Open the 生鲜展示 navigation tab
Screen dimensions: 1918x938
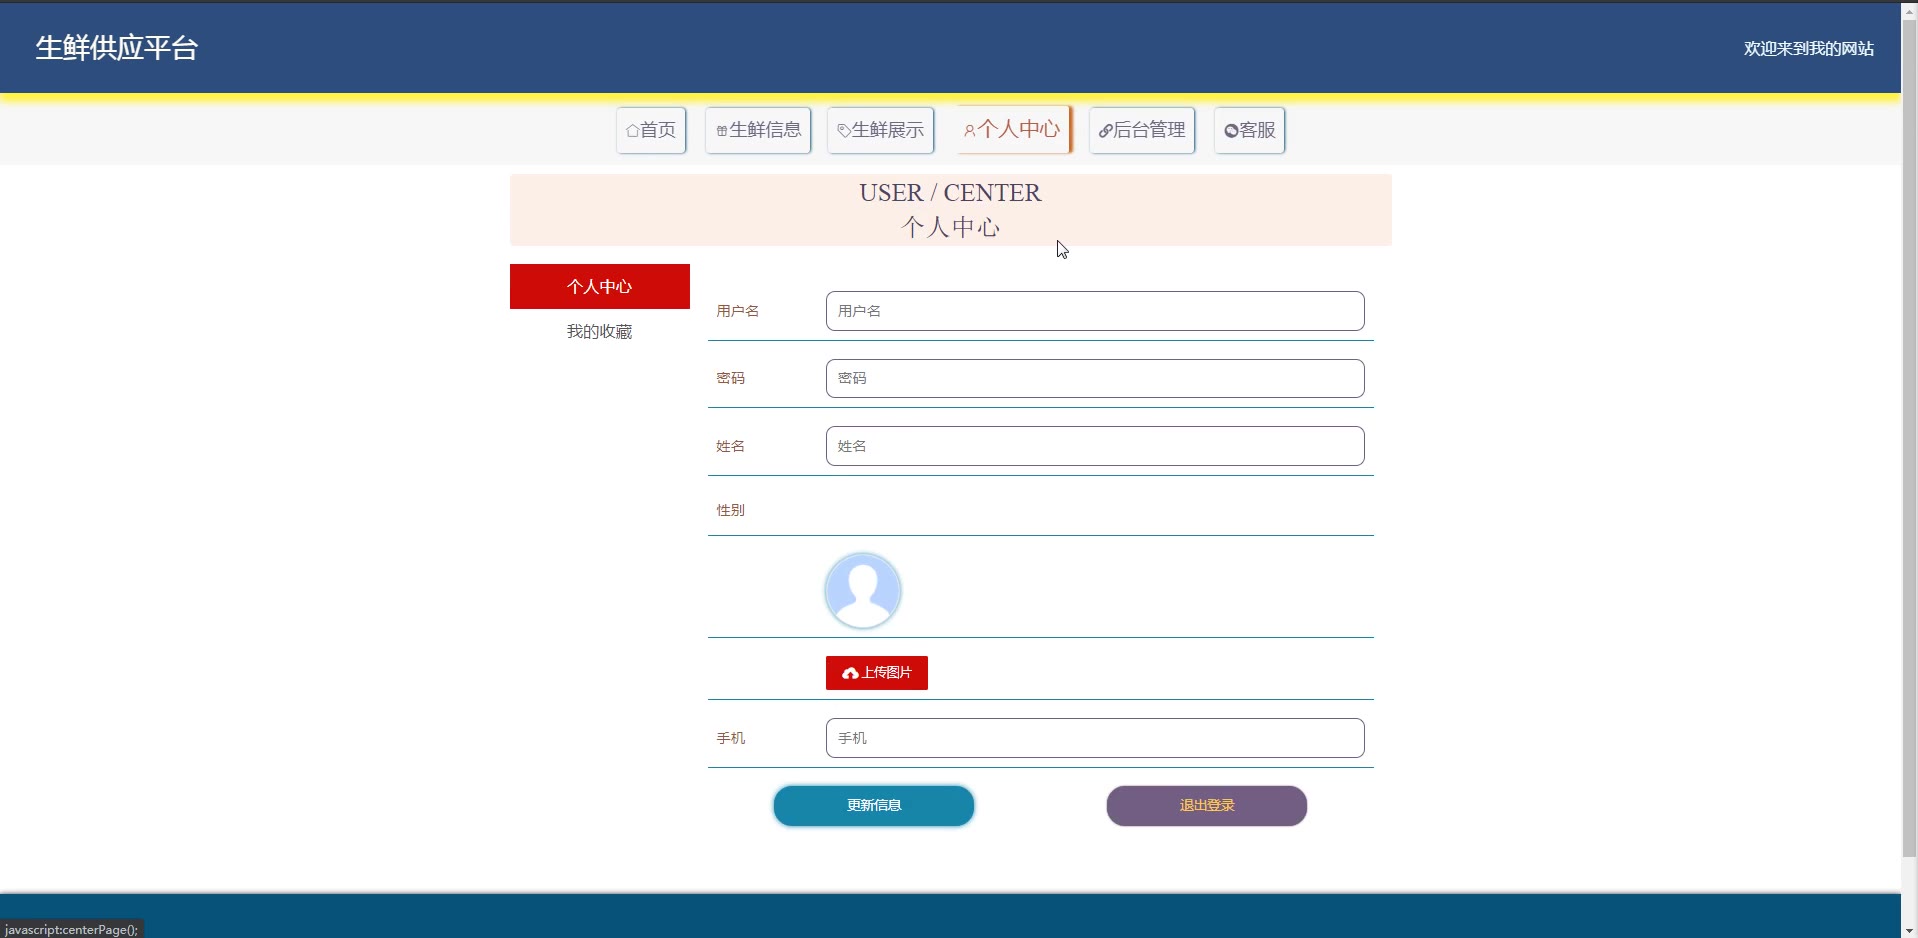click(x=880, y=130)
